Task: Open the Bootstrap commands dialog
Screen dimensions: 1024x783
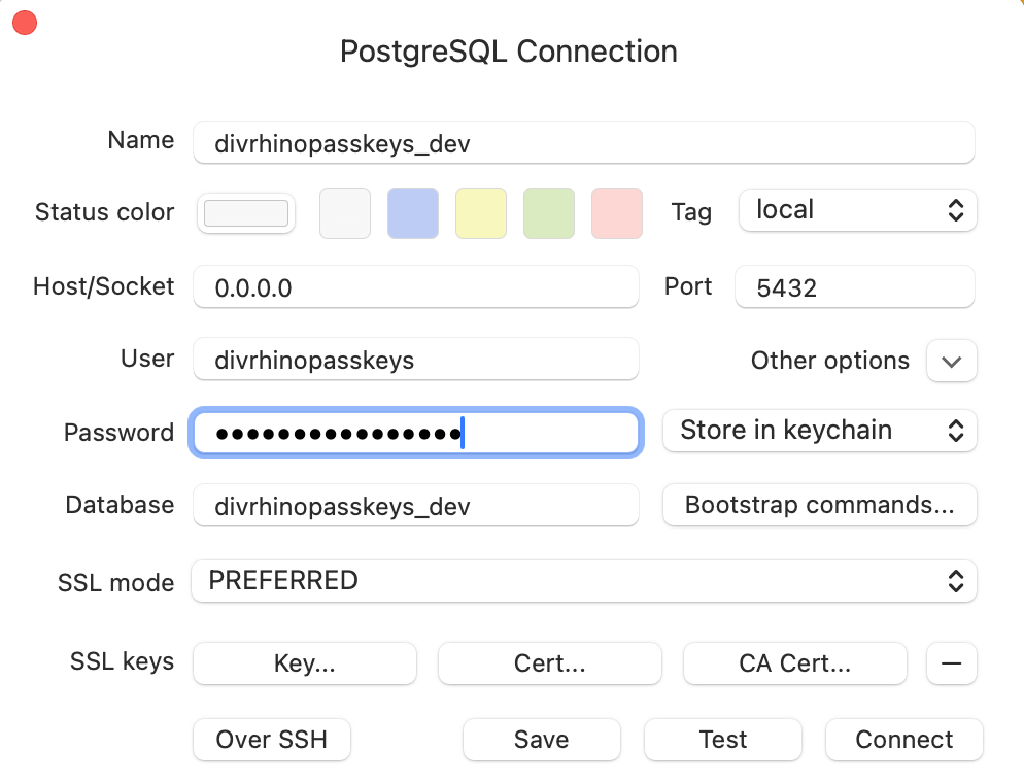Action: point(819,505)
